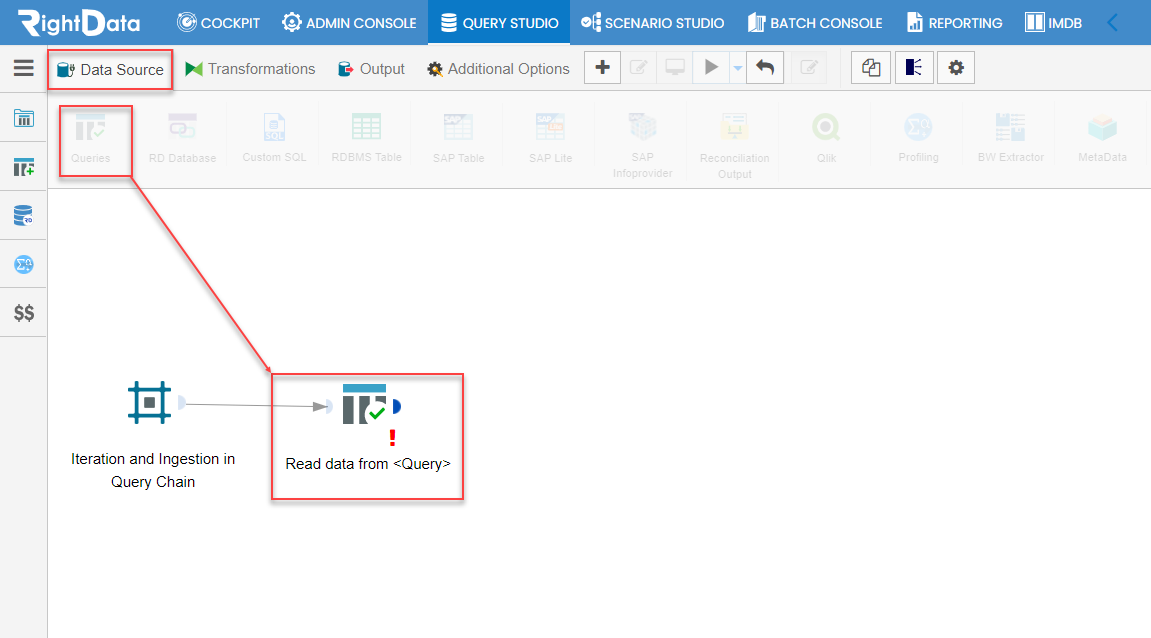Click the plus add button in toolbar
Image resolution: width=1151 pixels, height=638 pixels.
click(603, 68)
